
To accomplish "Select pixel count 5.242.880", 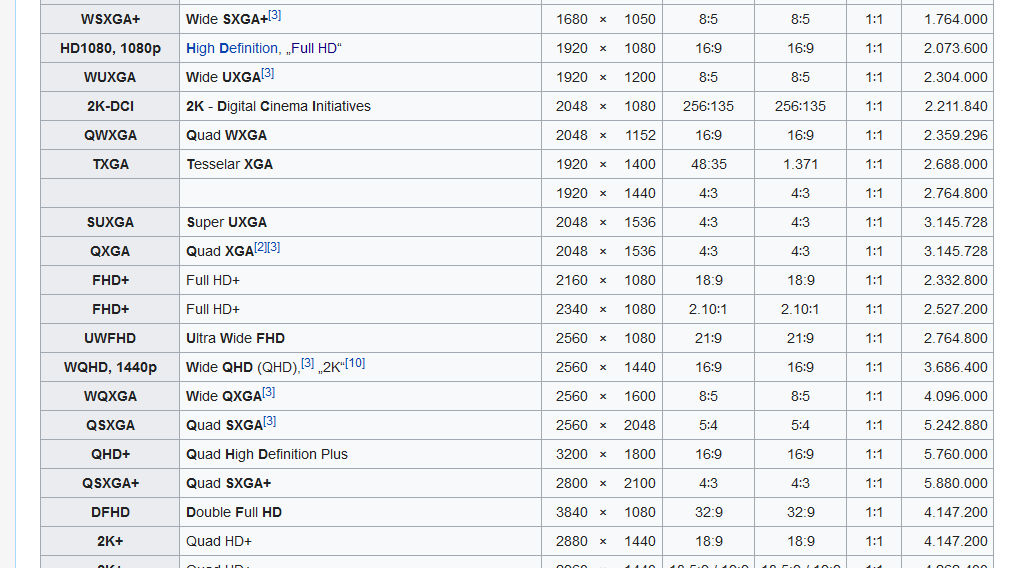I will click(955, 425).
